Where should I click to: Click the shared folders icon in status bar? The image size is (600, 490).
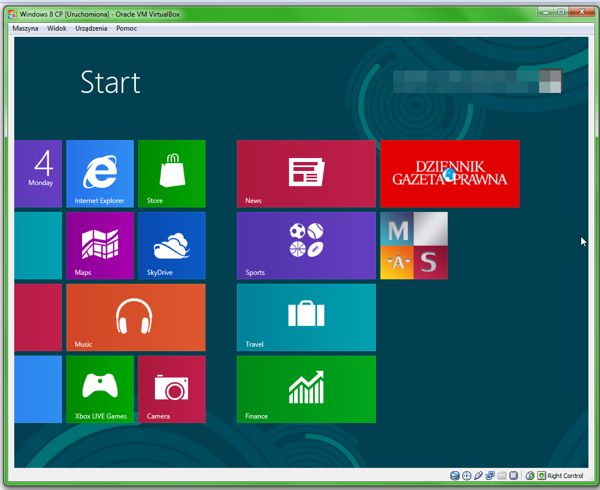[502, 475]
